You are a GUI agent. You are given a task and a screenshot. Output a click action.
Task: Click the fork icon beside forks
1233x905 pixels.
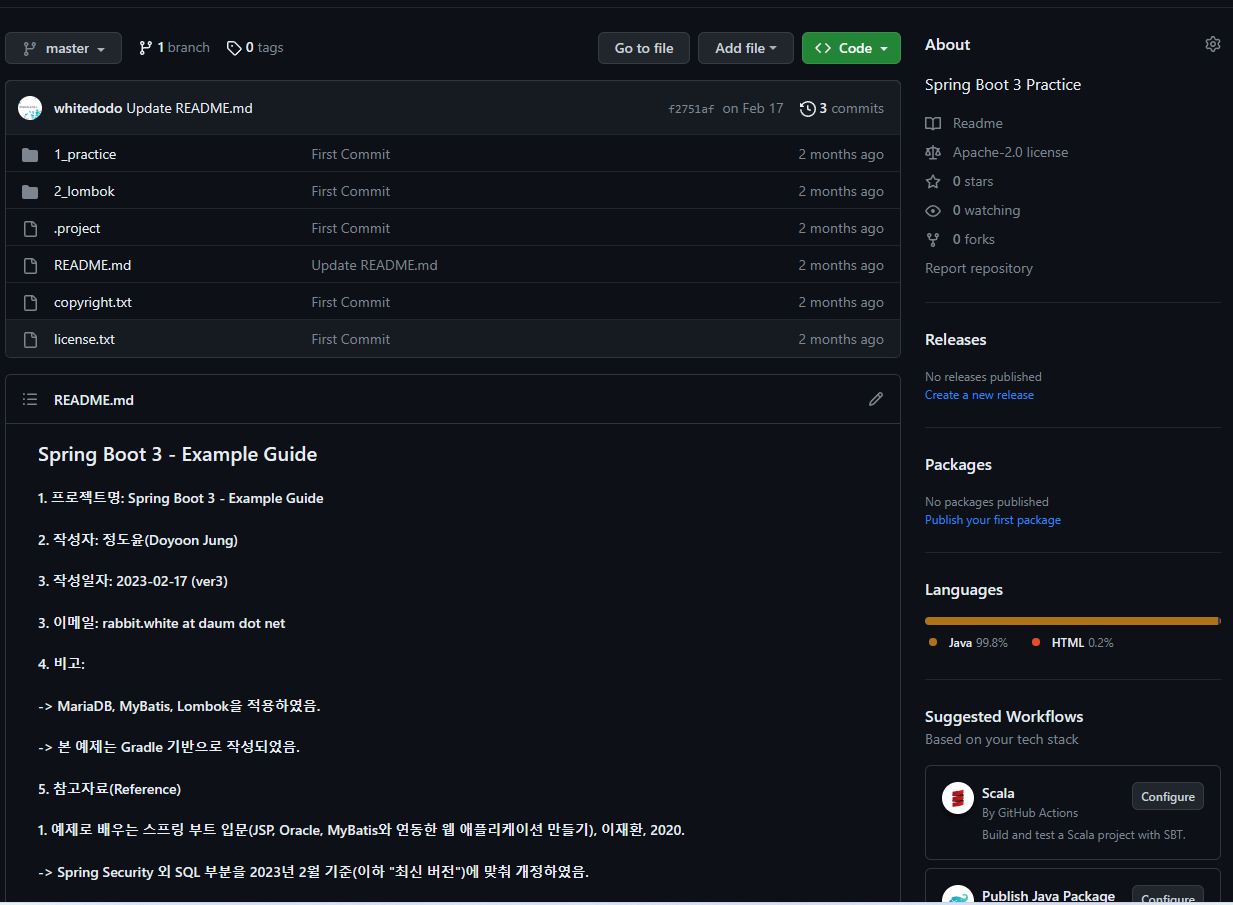[x=933, y=239]
